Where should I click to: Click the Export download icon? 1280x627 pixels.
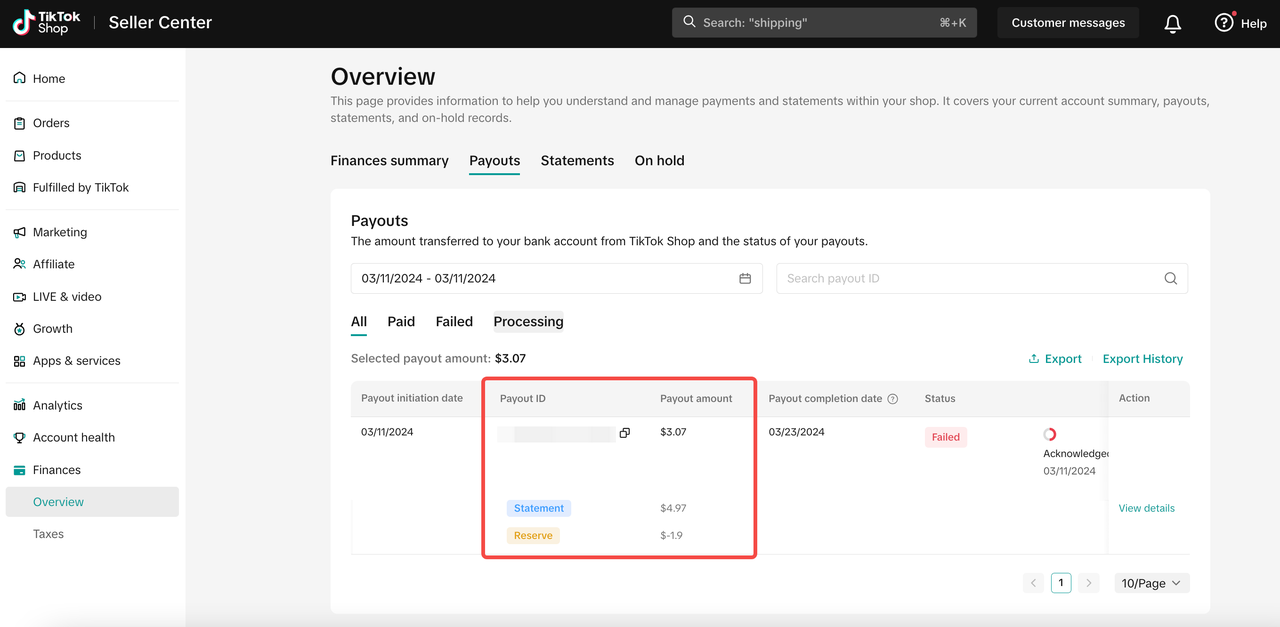tap(1034, 359)
